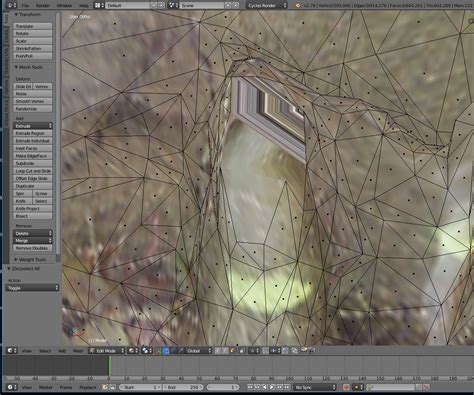Jump to previous keyframe
The width and height of the screenshot is (474, 395).
pos(257,387)
